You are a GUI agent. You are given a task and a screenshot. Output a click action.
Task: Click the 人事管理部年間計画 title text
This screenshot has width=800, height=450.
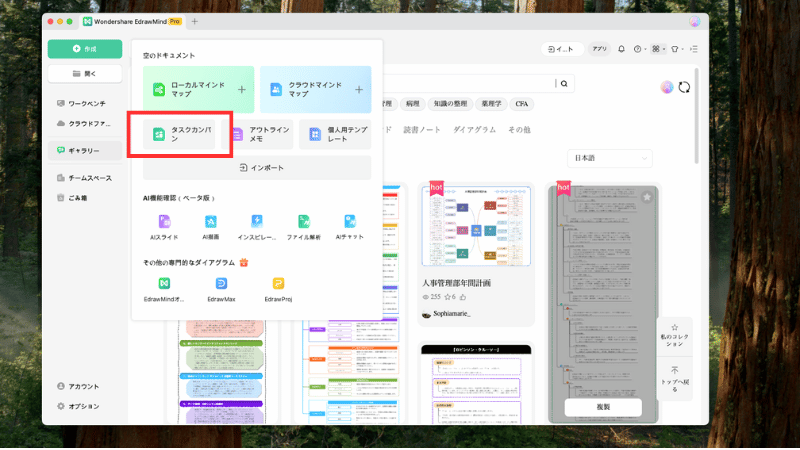(x=456, y=283)
